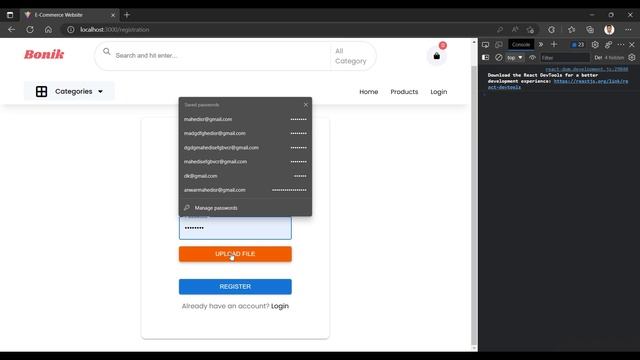
Task: Click the search magnifier icon
Action: (x=107, y=51)
